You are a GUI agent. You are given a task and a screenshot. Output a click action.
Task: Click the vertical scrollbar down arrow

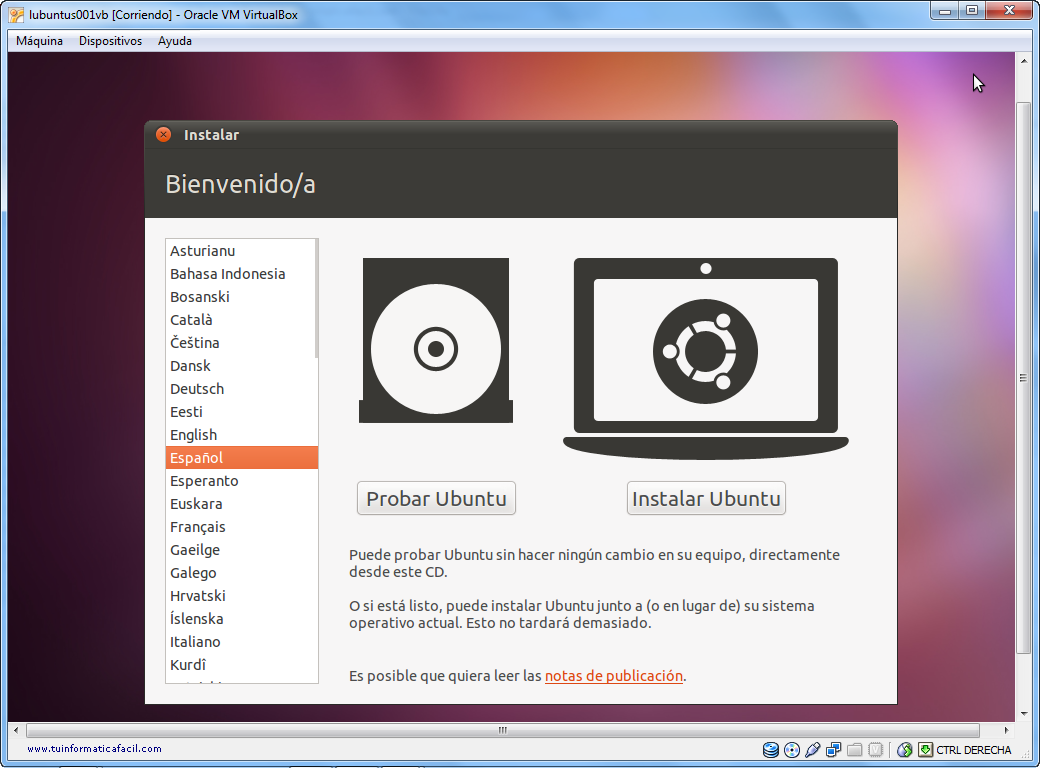[1023, 714]
